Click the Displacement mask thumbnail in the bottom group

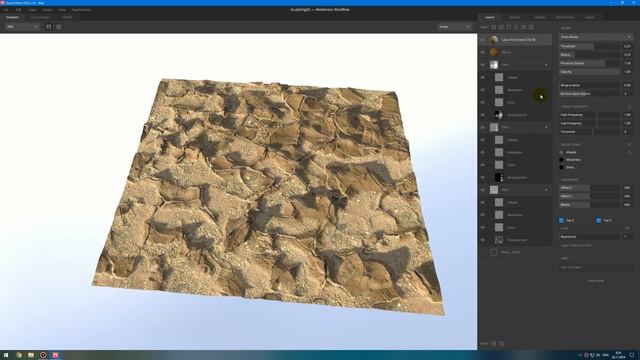click(499, 240)
